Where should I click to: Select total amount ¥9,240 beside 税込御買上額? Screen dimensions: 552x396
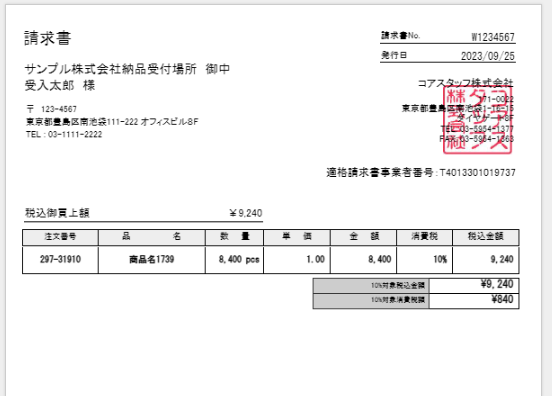click(x=246, y=213)
